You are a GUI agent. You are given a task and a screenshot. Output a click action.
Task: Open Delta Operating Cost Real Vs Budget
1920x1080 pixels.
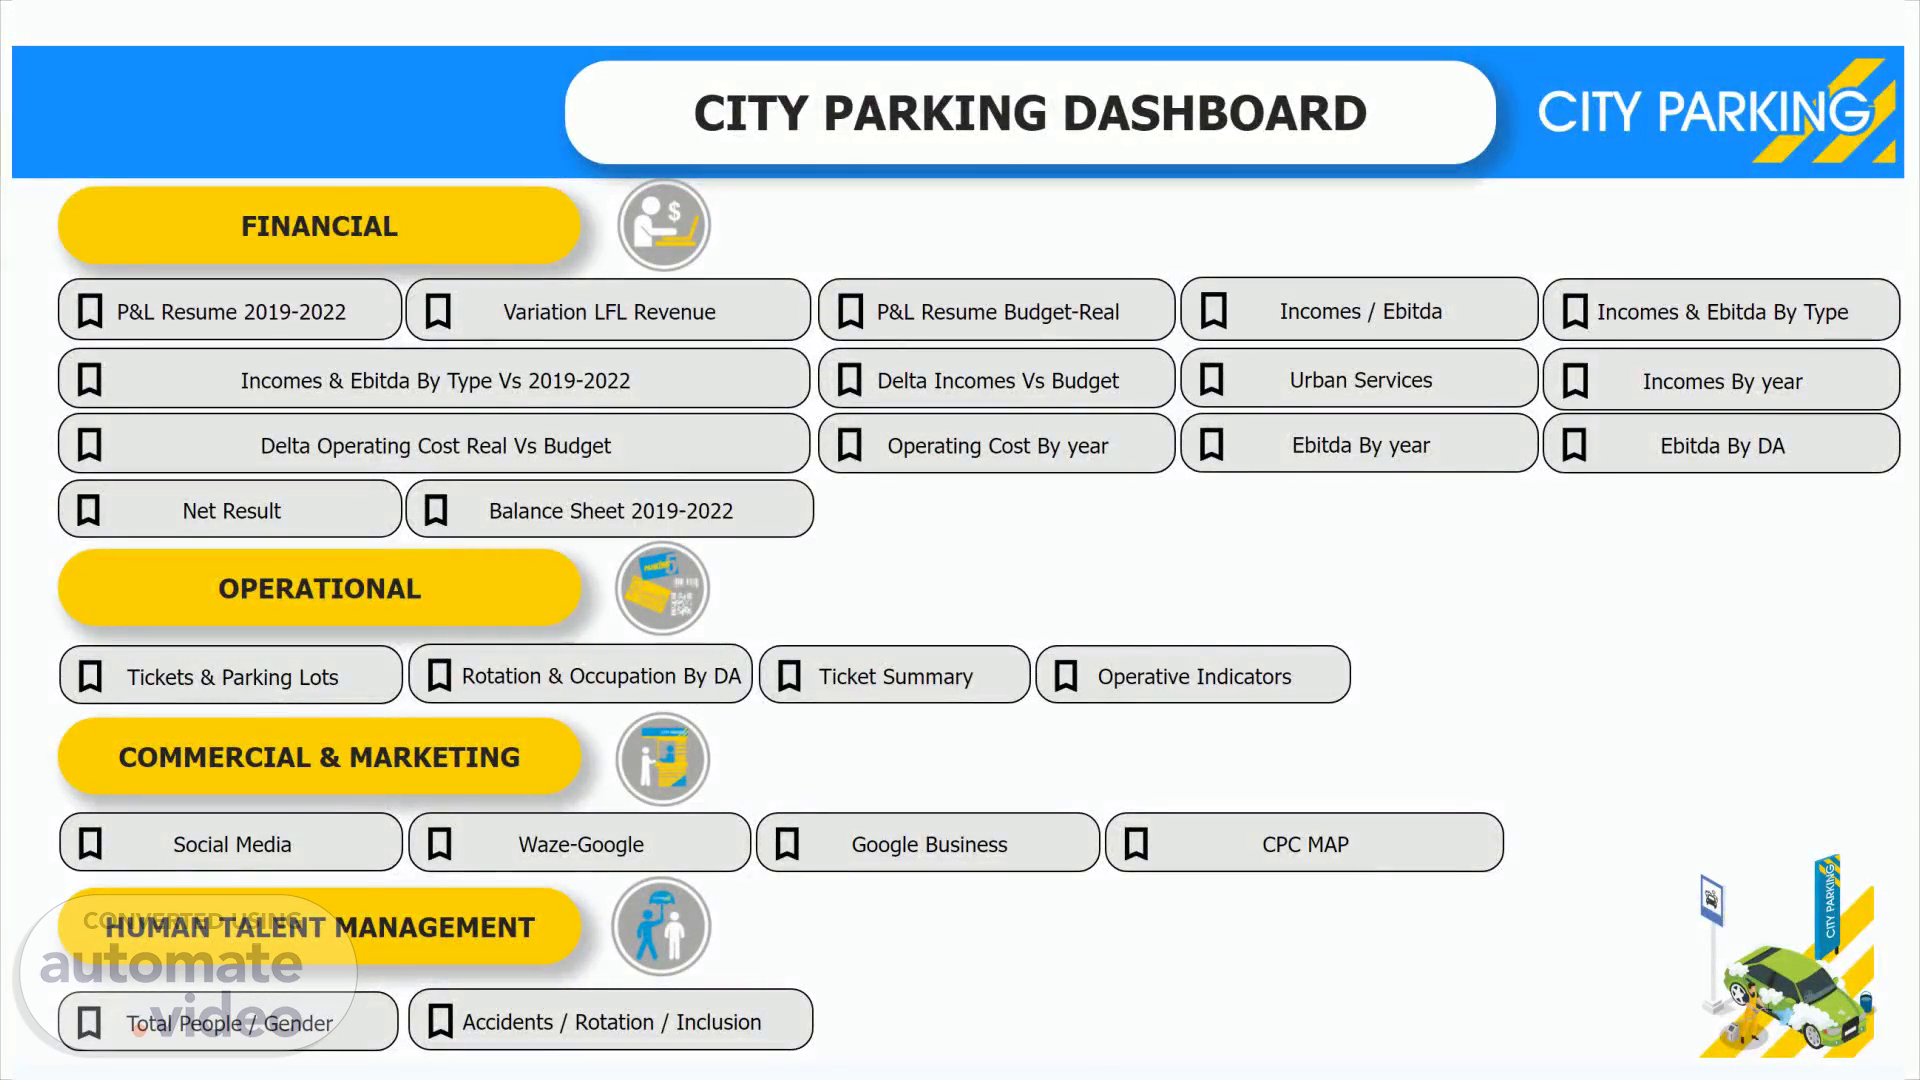[434, 445]
